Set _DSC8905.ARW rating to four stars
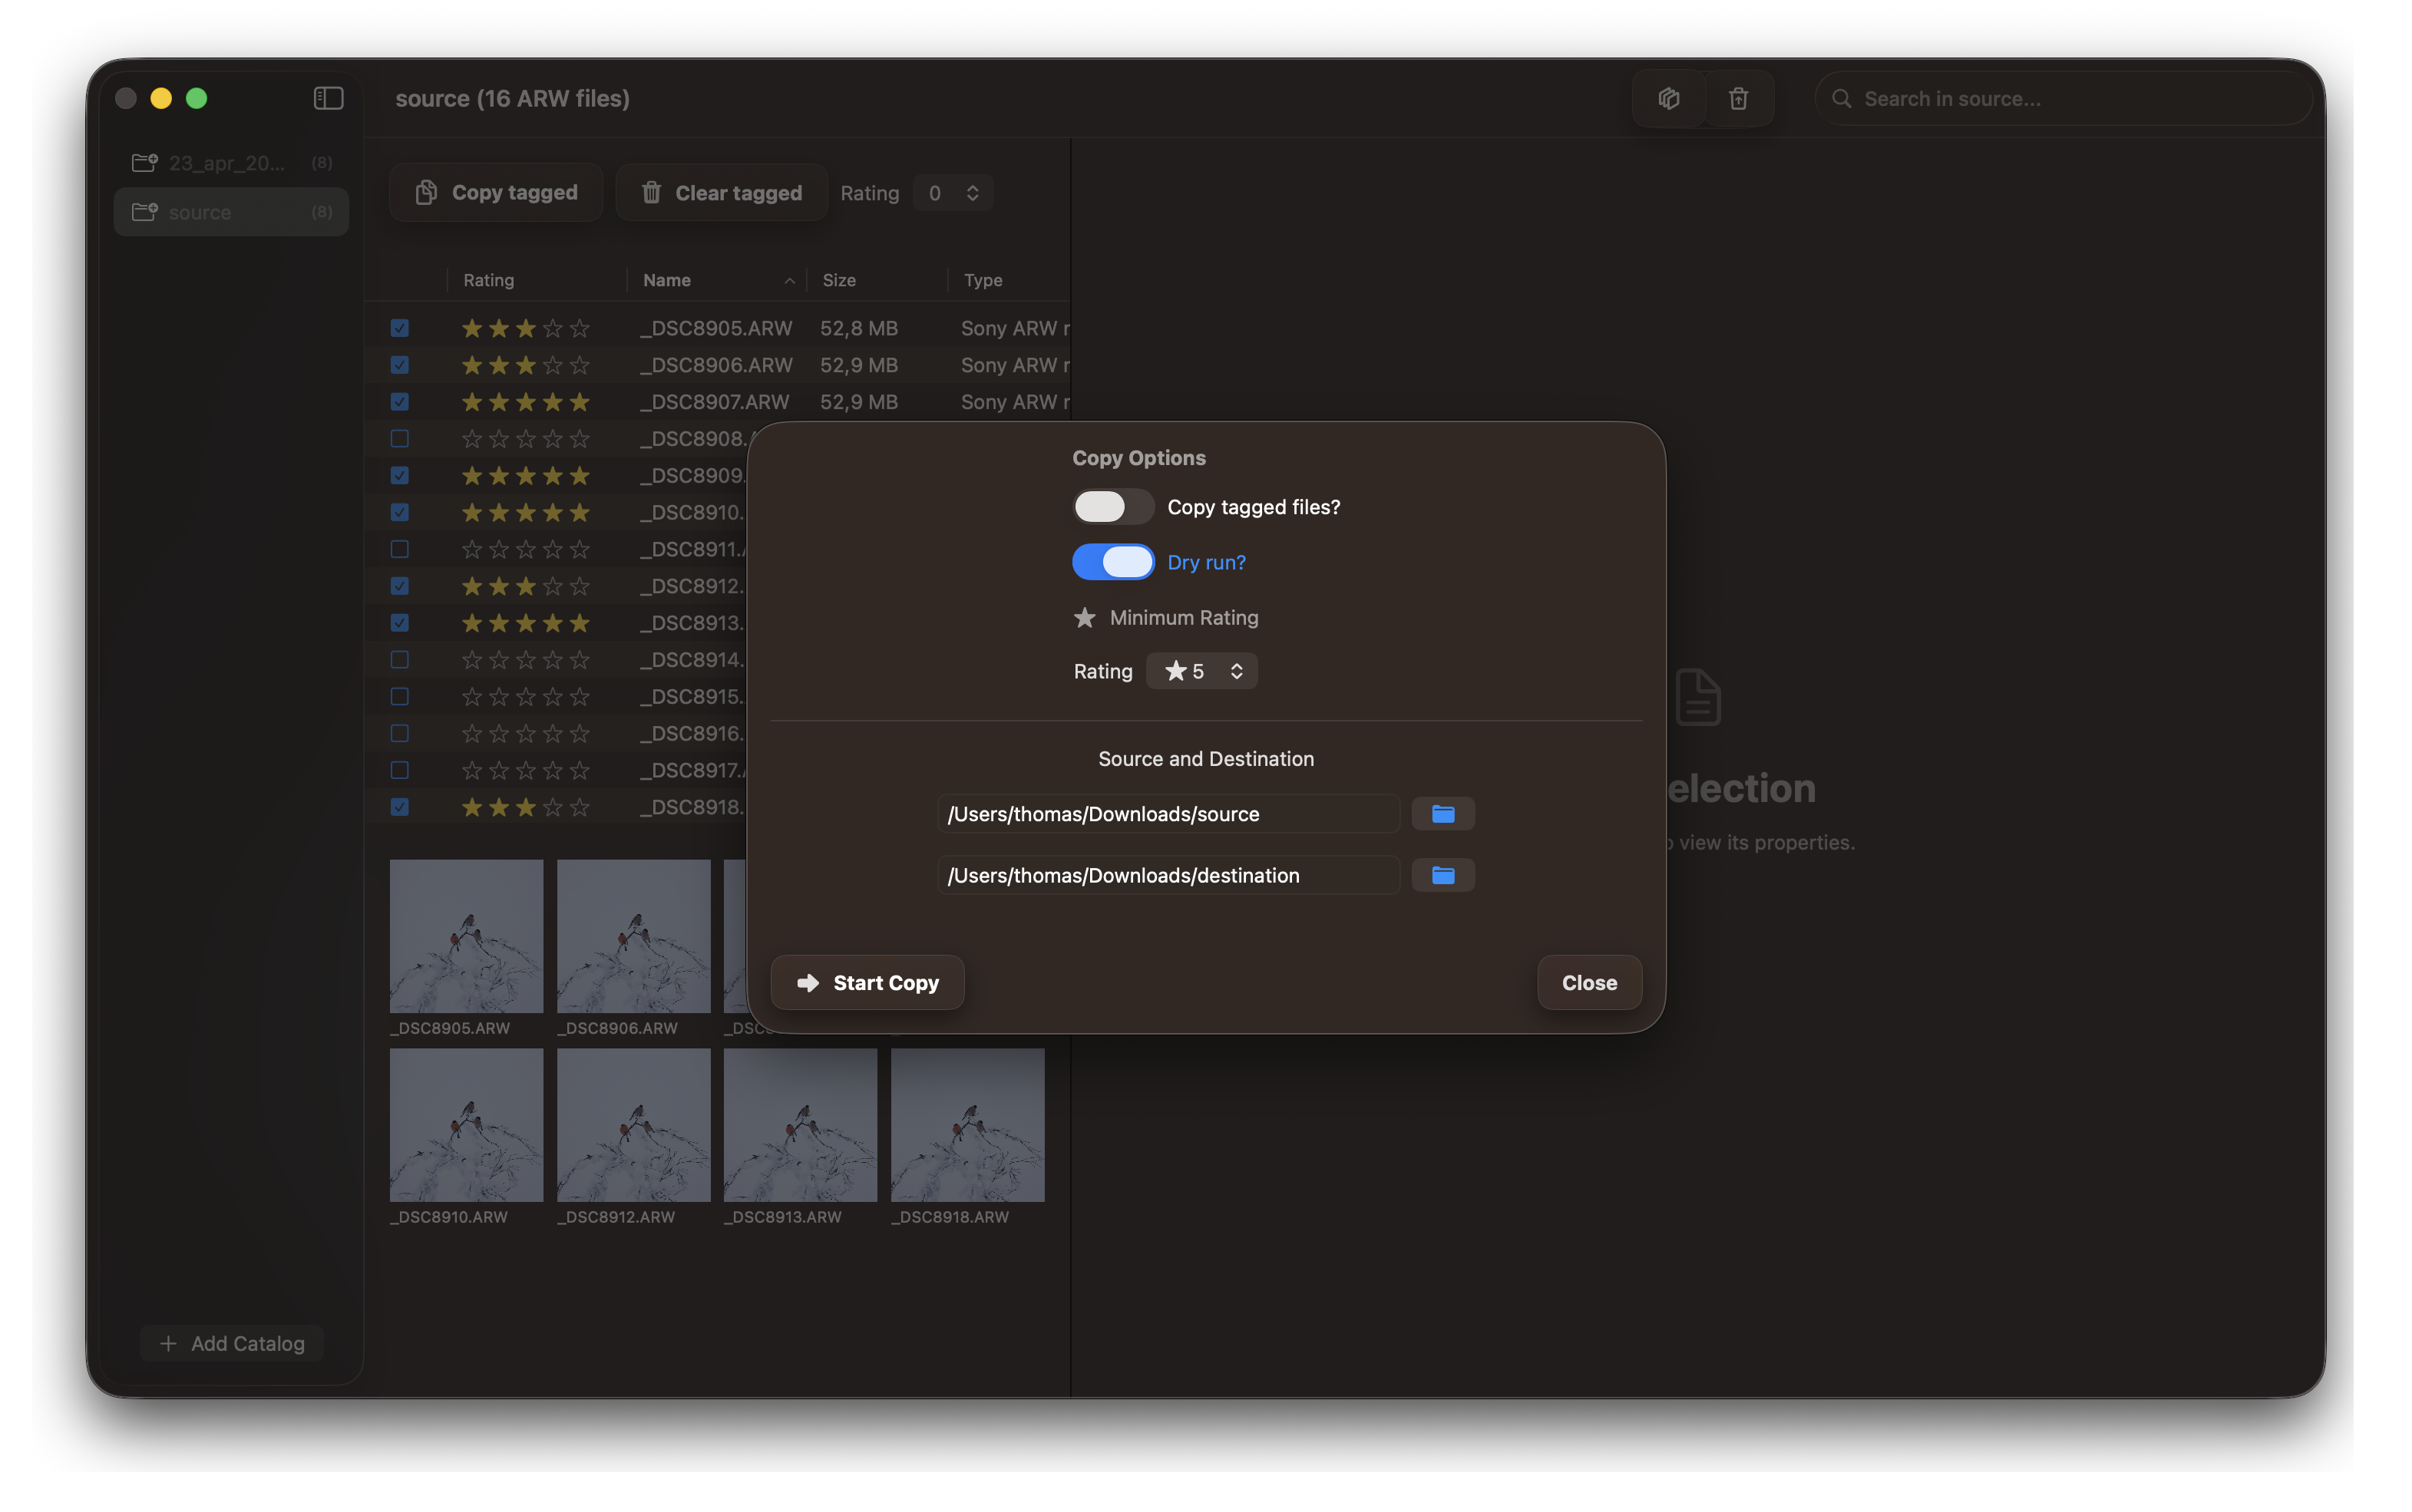Viewport: 2412px width, 1512px height. (x=552, y=328)
